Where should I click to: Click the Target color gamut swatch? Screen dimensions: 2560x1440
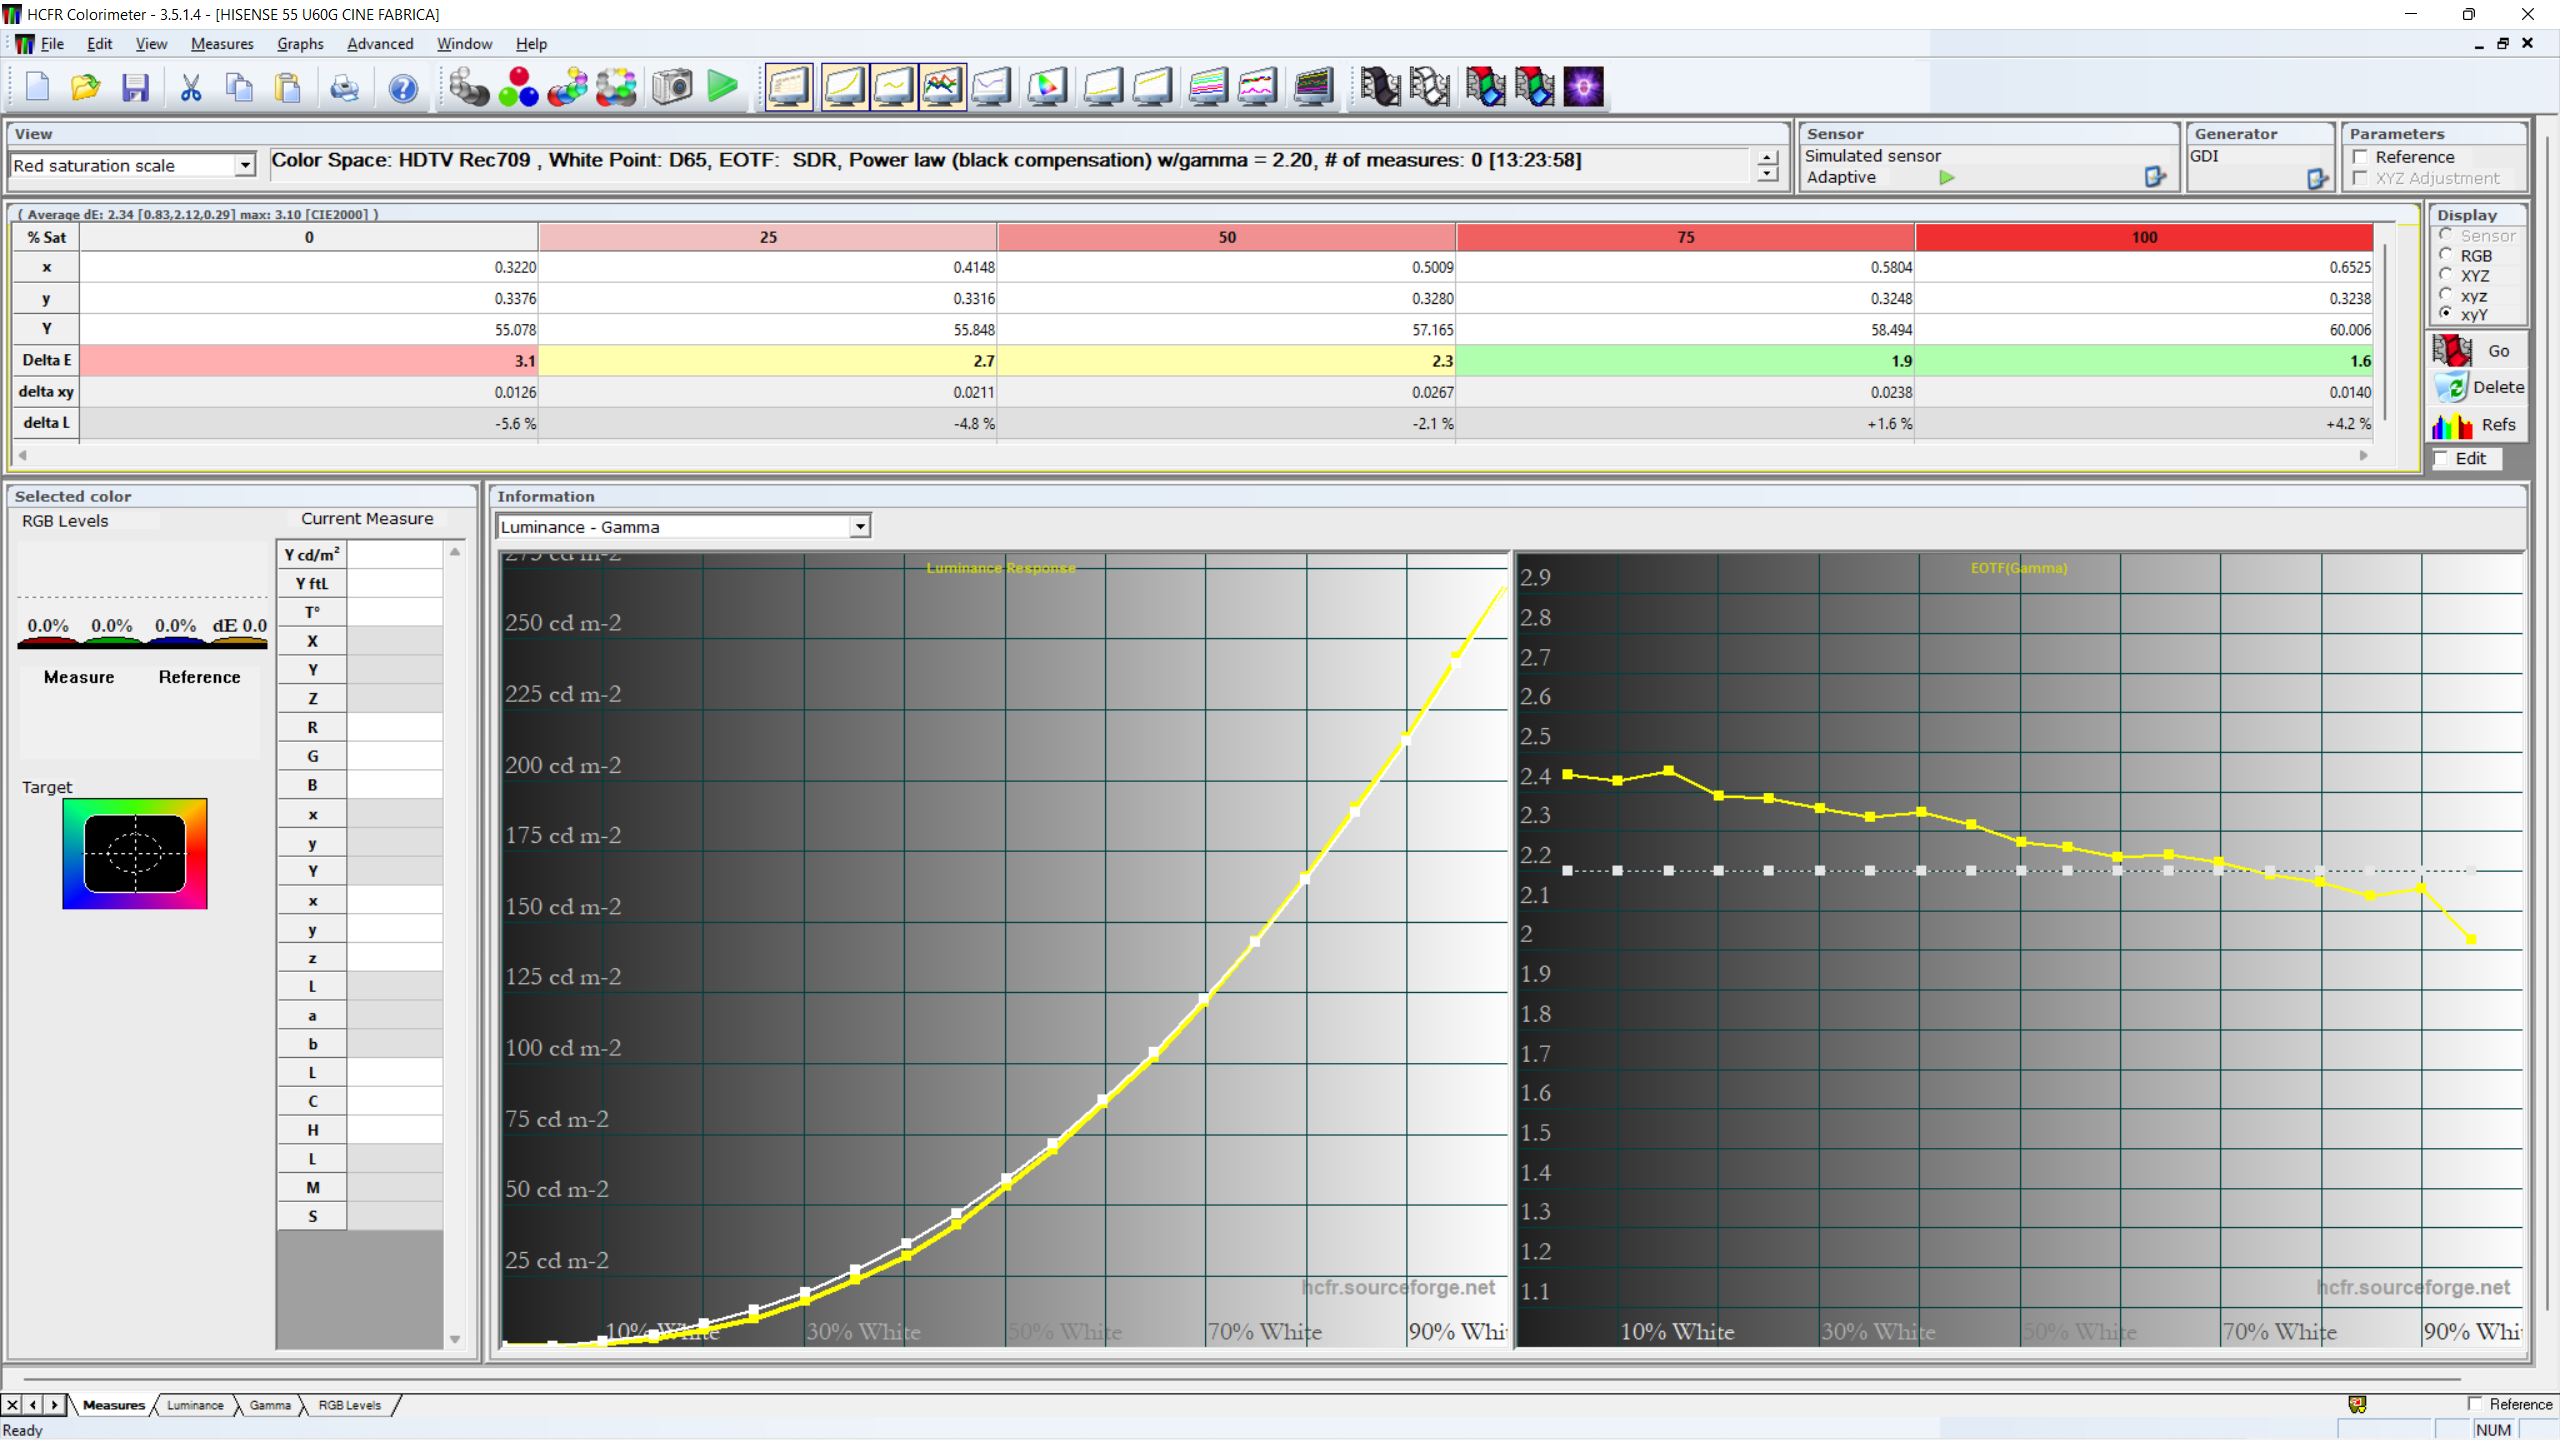tap(135, 853)
